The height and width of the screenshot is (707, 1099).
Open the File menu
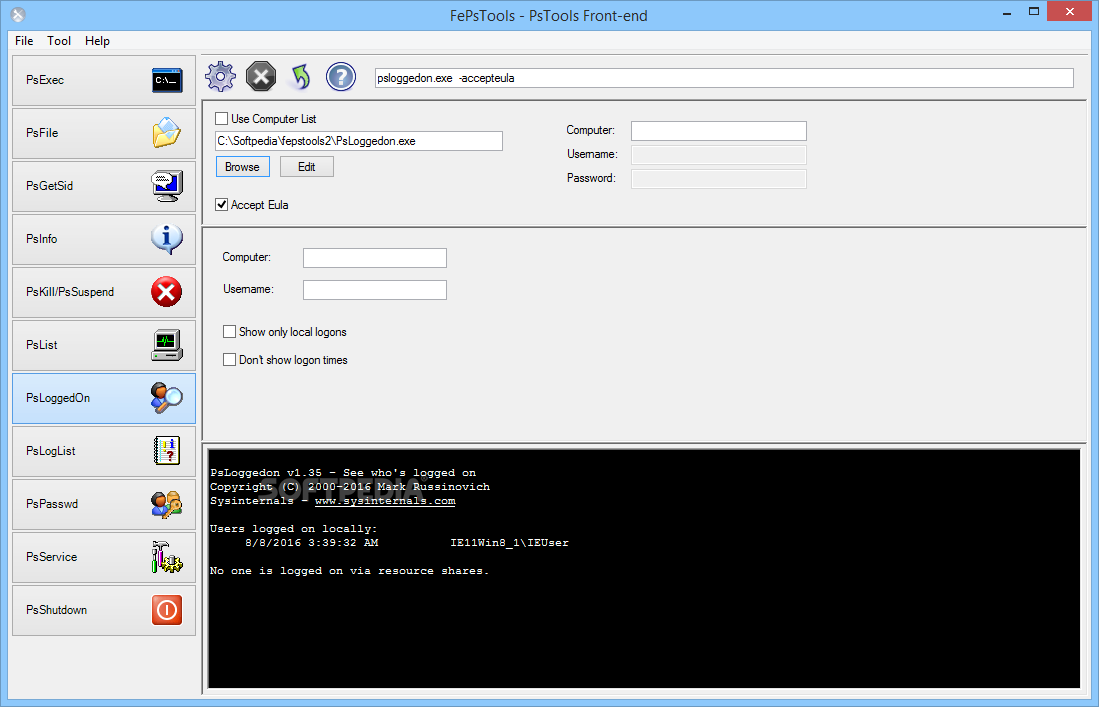click(24, 41)
